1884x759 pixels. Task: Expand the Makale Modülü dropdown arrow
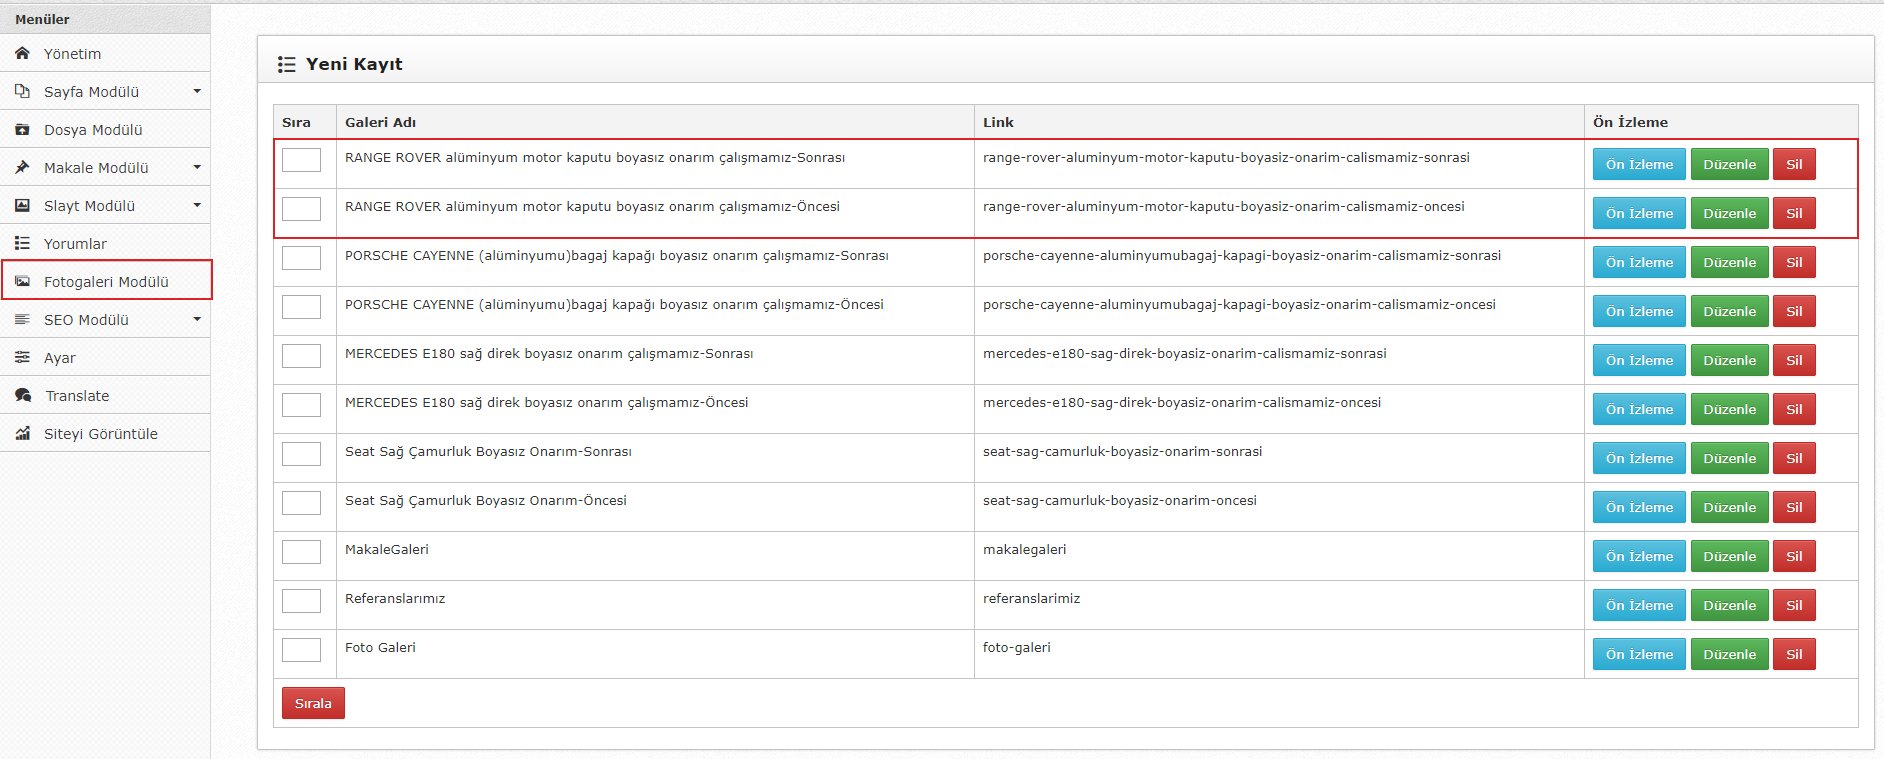tap(197, 167)
